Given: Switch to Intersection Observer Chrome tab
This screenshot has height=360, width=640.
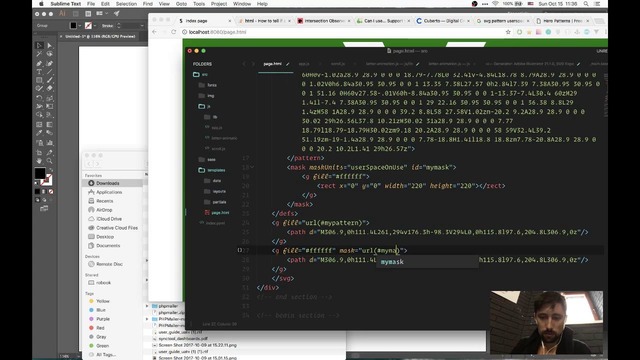Looking at the screenshot, I should tap(324, 20).
